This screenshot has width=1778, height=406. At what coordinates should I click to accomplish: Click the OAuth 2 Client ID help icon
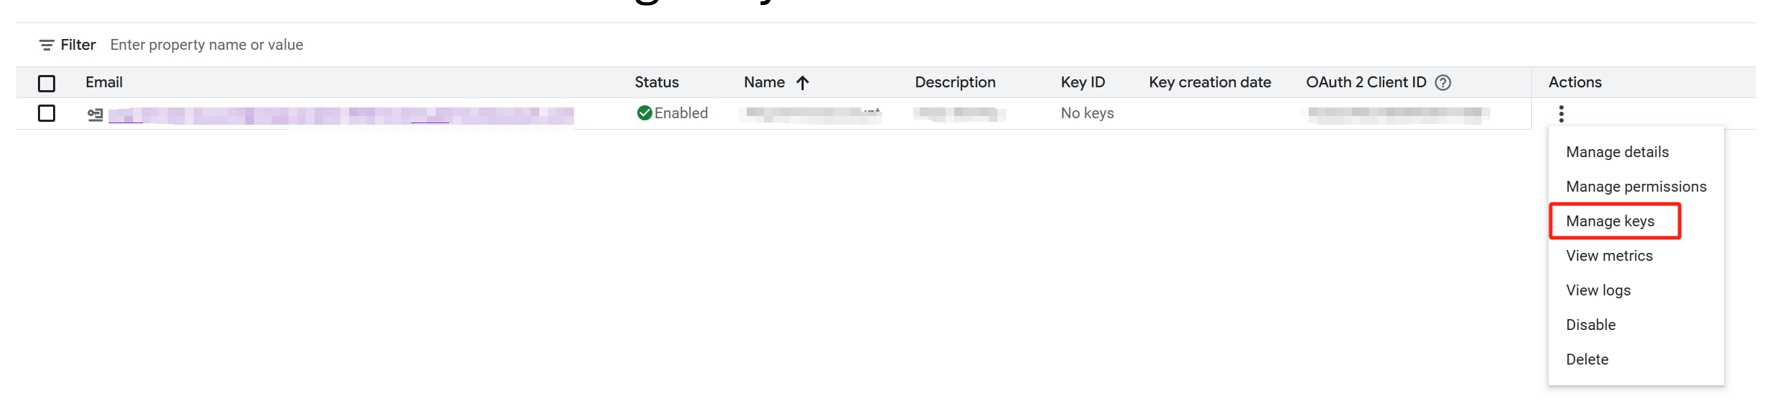1443,83
